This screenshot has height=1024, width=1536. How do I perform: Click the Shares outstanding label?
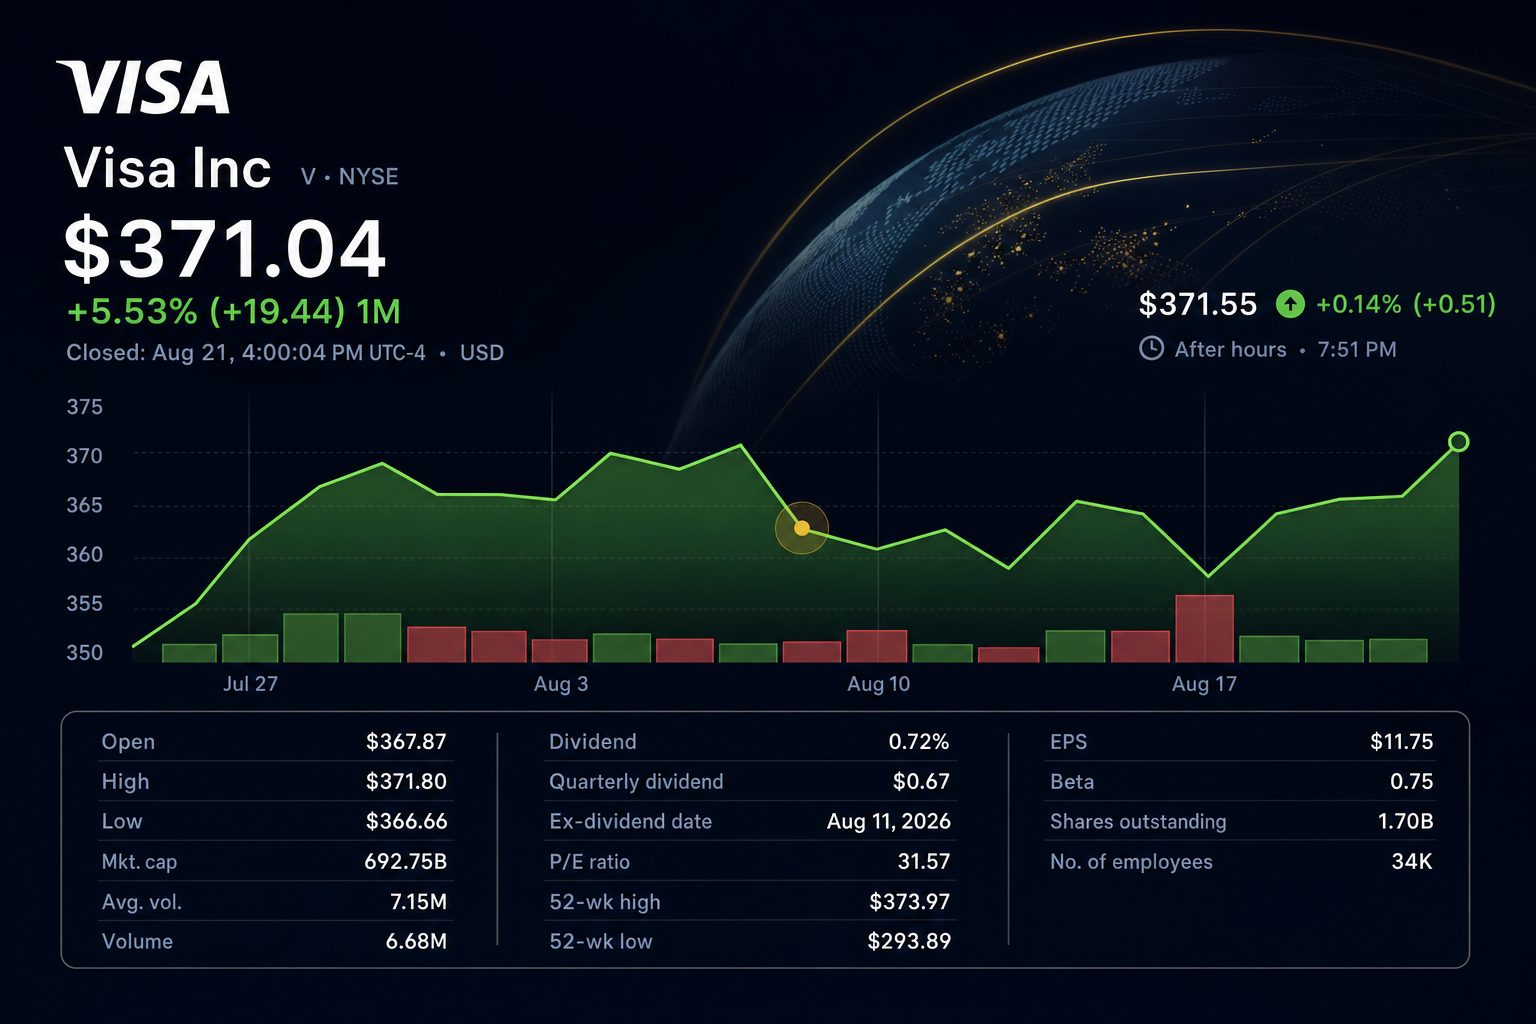(1138, 822)
